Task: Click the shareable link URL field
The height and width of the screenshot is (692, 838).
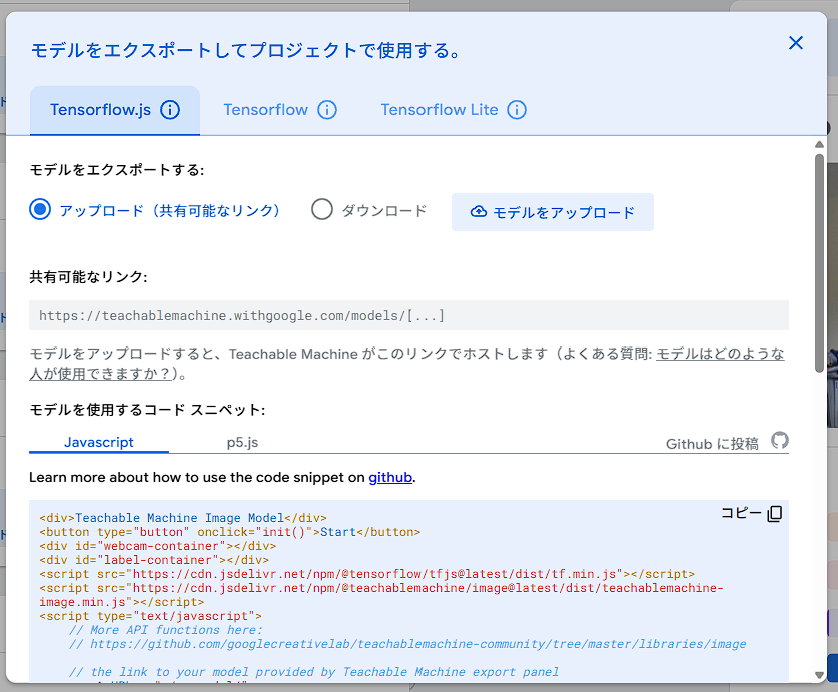Action: coord(409,315)
